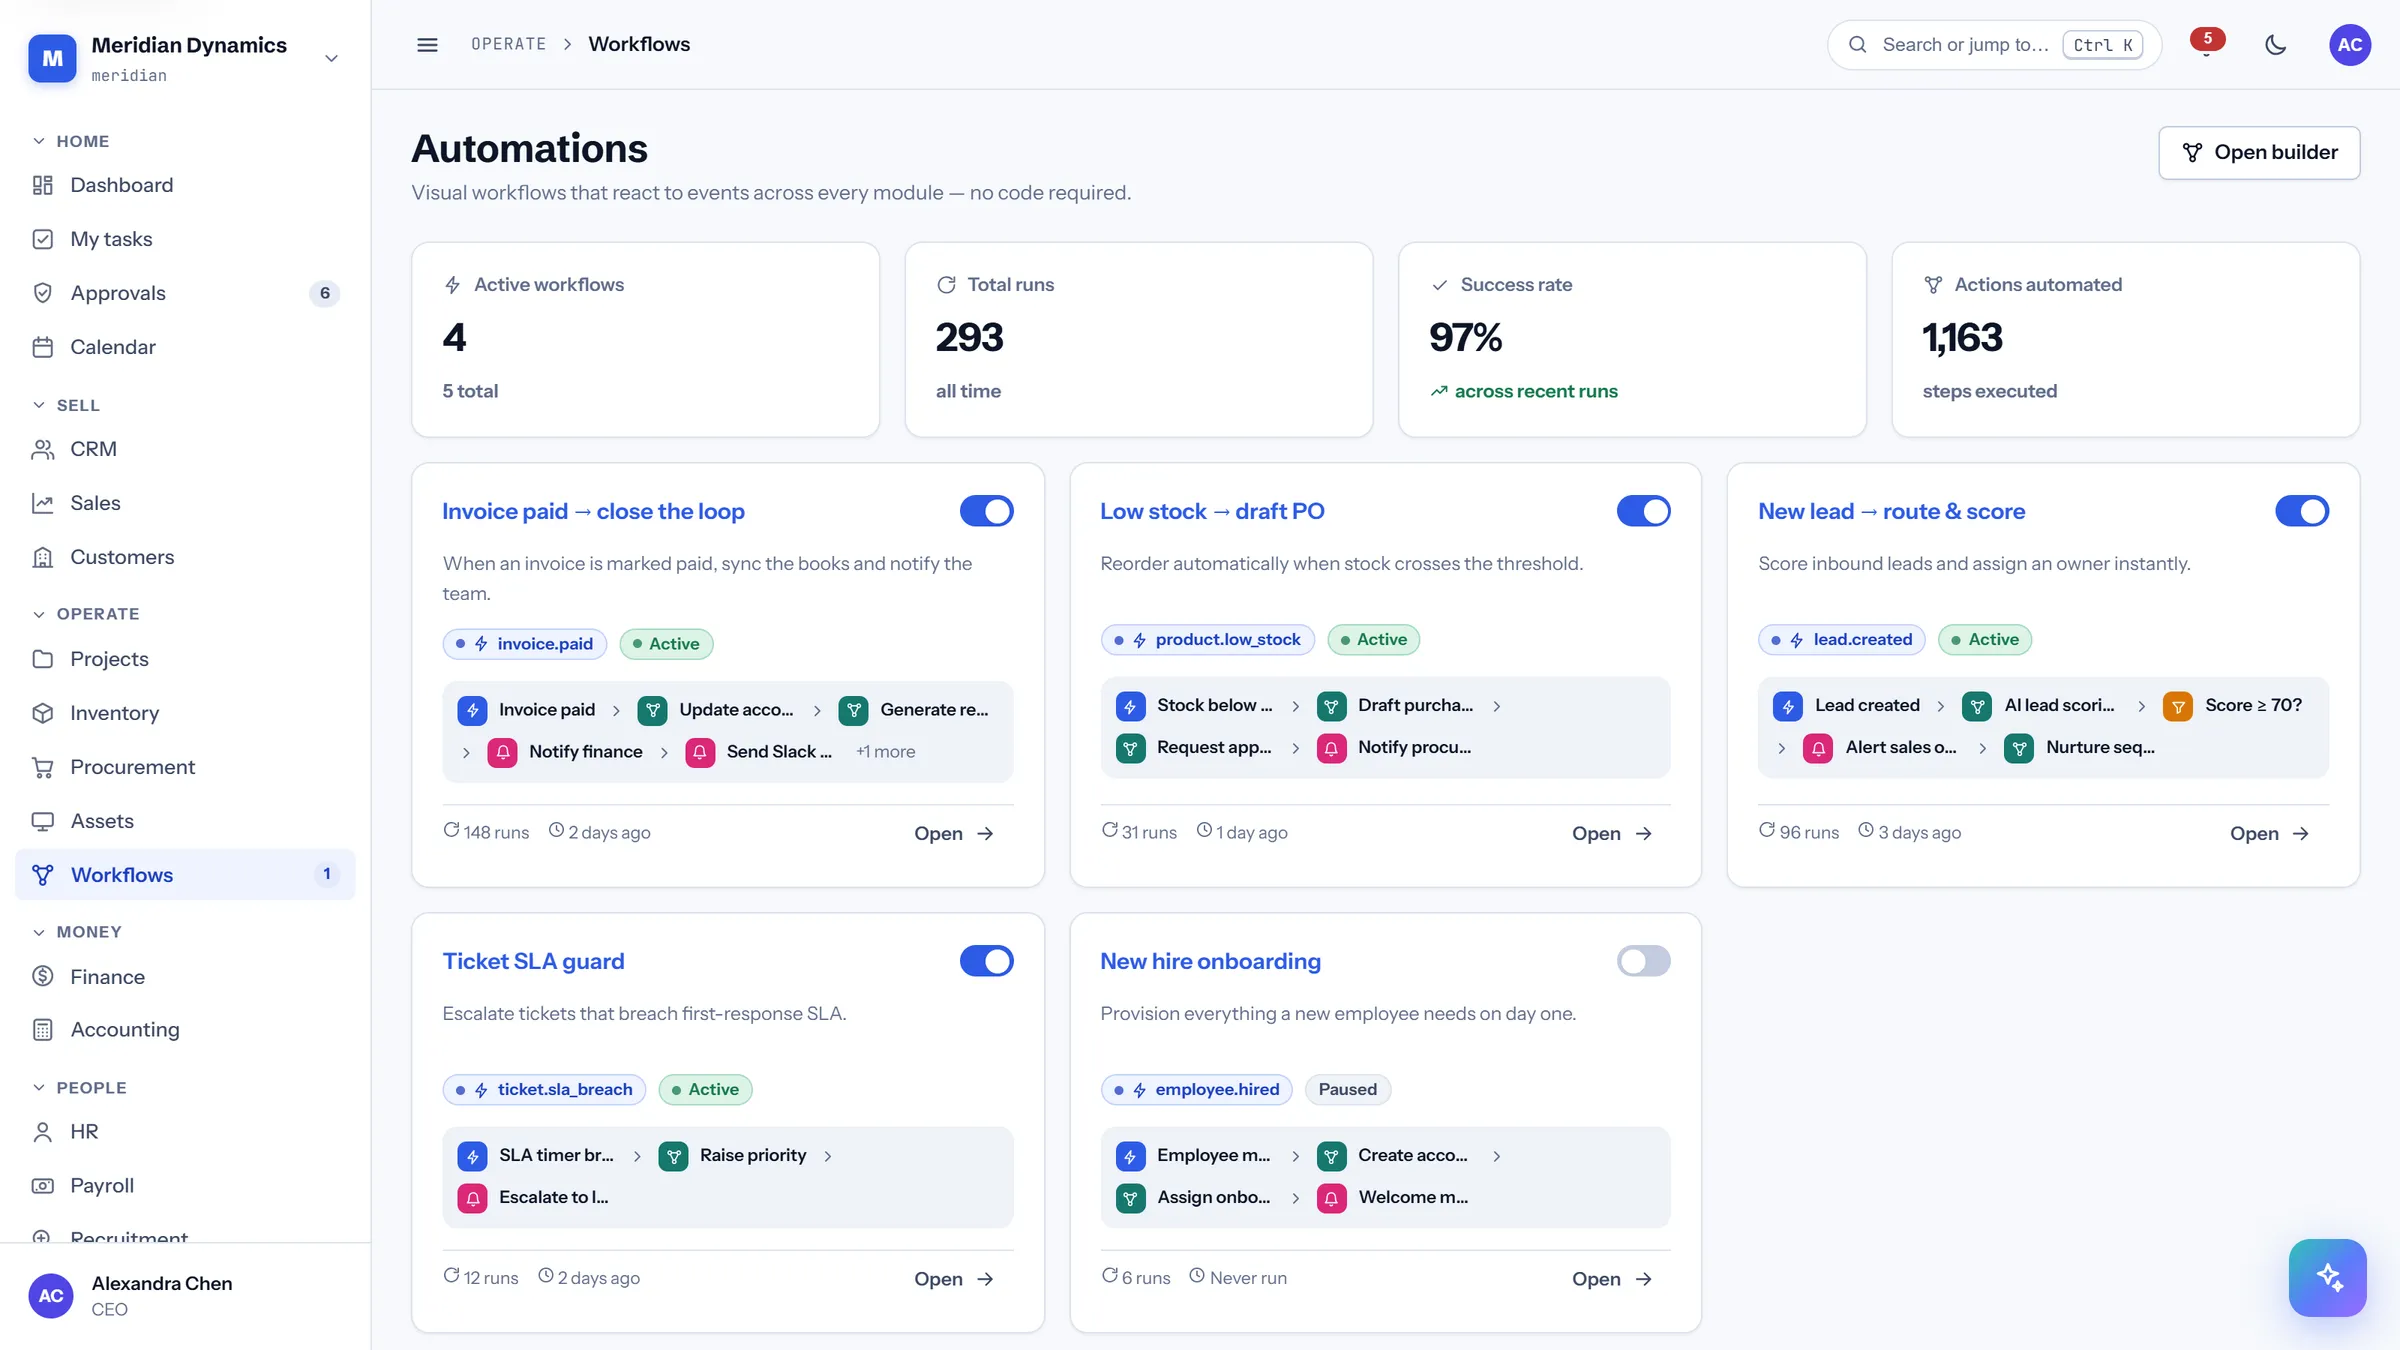Click the Ticket SLA guard title

click(533, 961)
